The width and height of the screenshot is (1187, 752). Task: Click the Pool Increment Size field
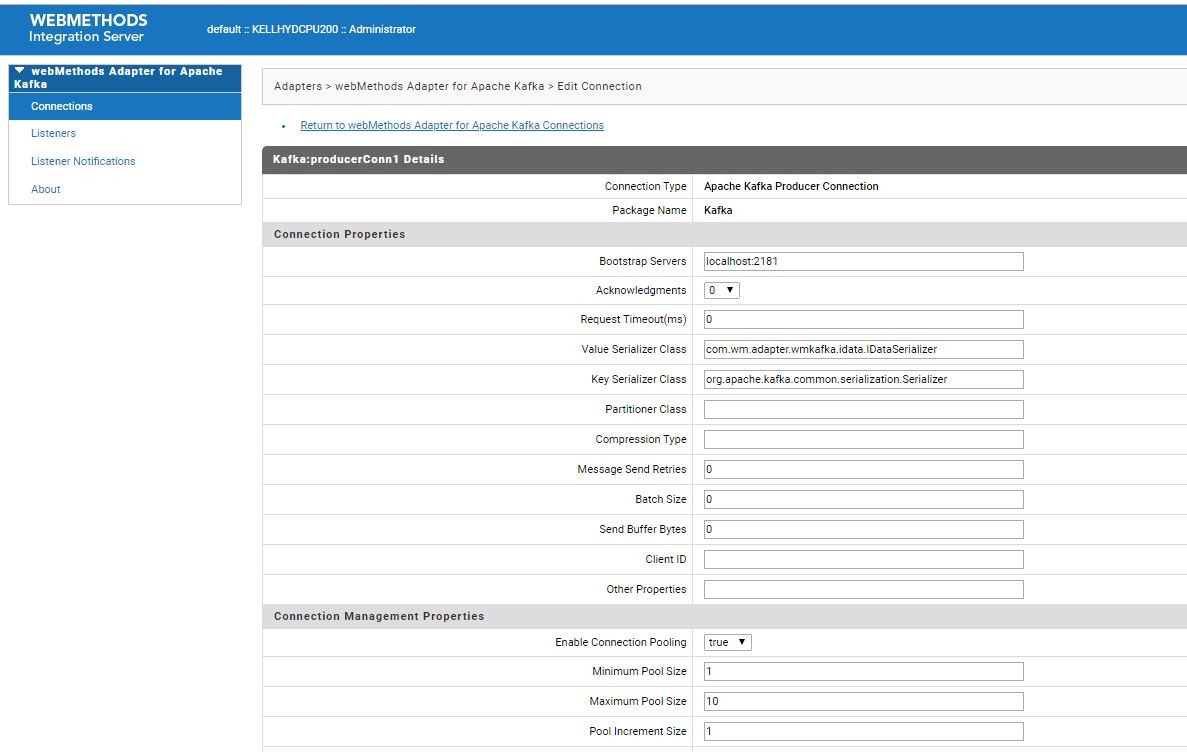(x=863, y=732)
